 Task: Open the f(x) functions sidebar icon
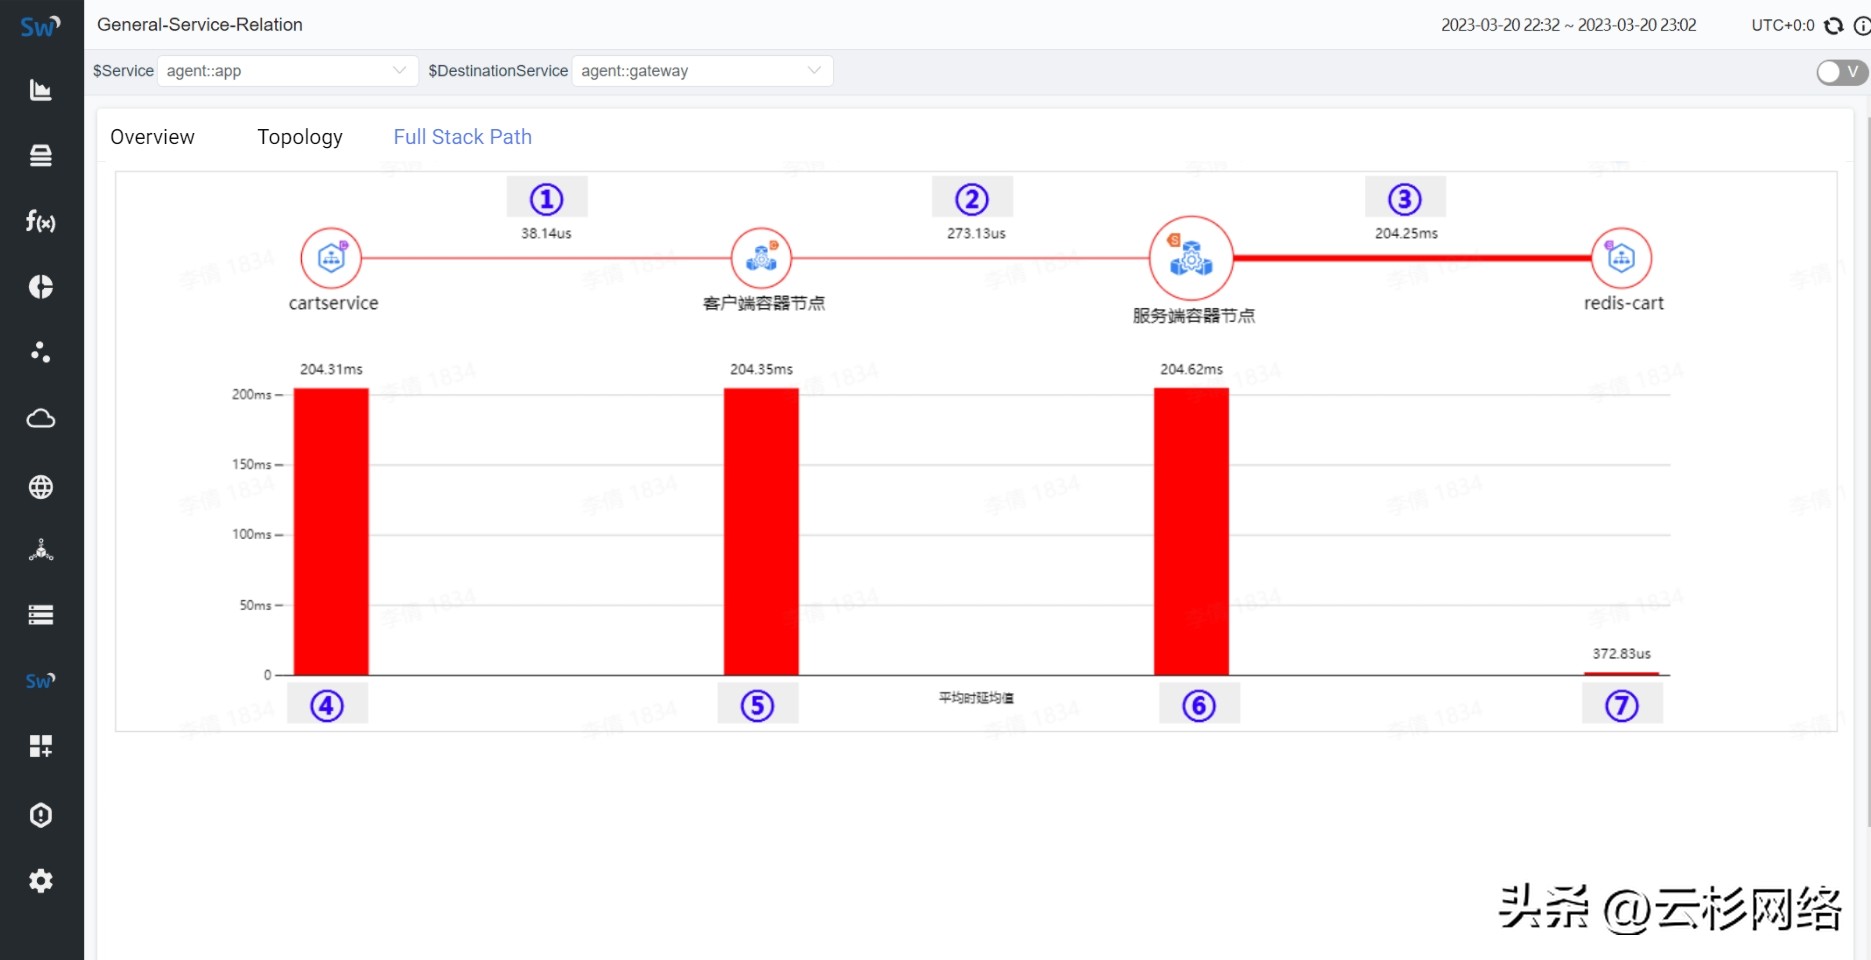pos(41,221)
